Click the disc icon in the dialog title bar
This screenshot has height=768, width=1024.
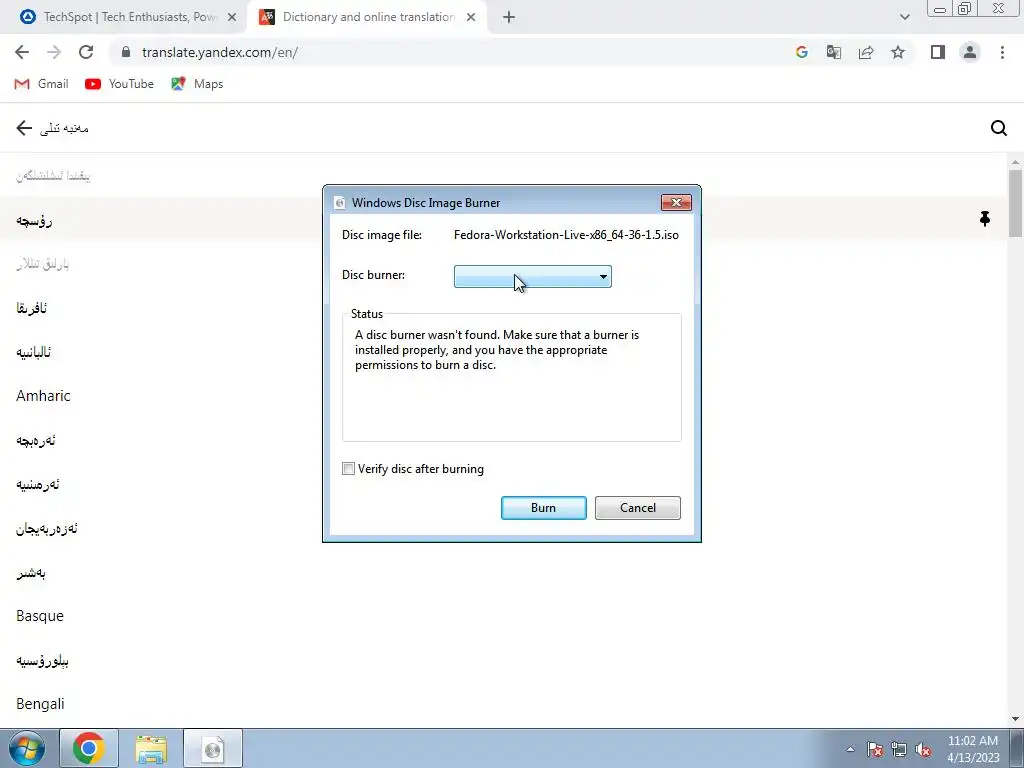click(340, 203)
